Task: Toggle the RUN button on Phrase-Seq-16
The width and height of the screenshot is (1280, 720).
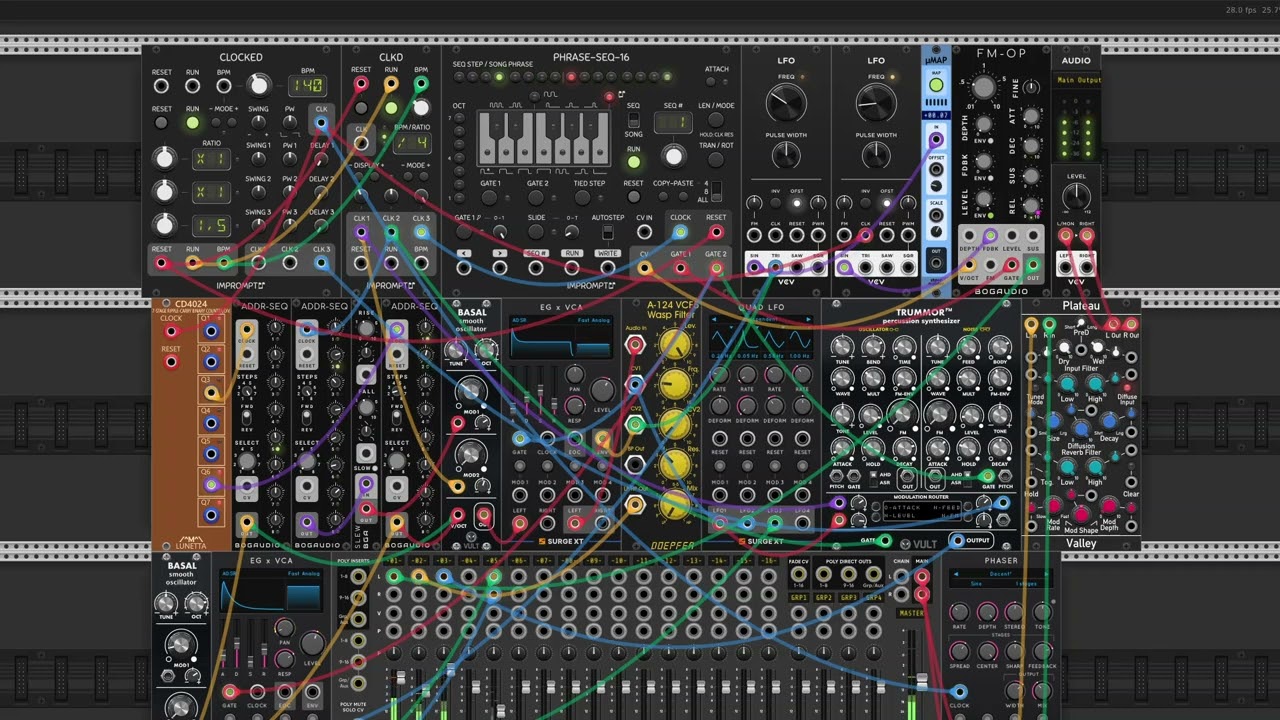Action: point(634,162)
